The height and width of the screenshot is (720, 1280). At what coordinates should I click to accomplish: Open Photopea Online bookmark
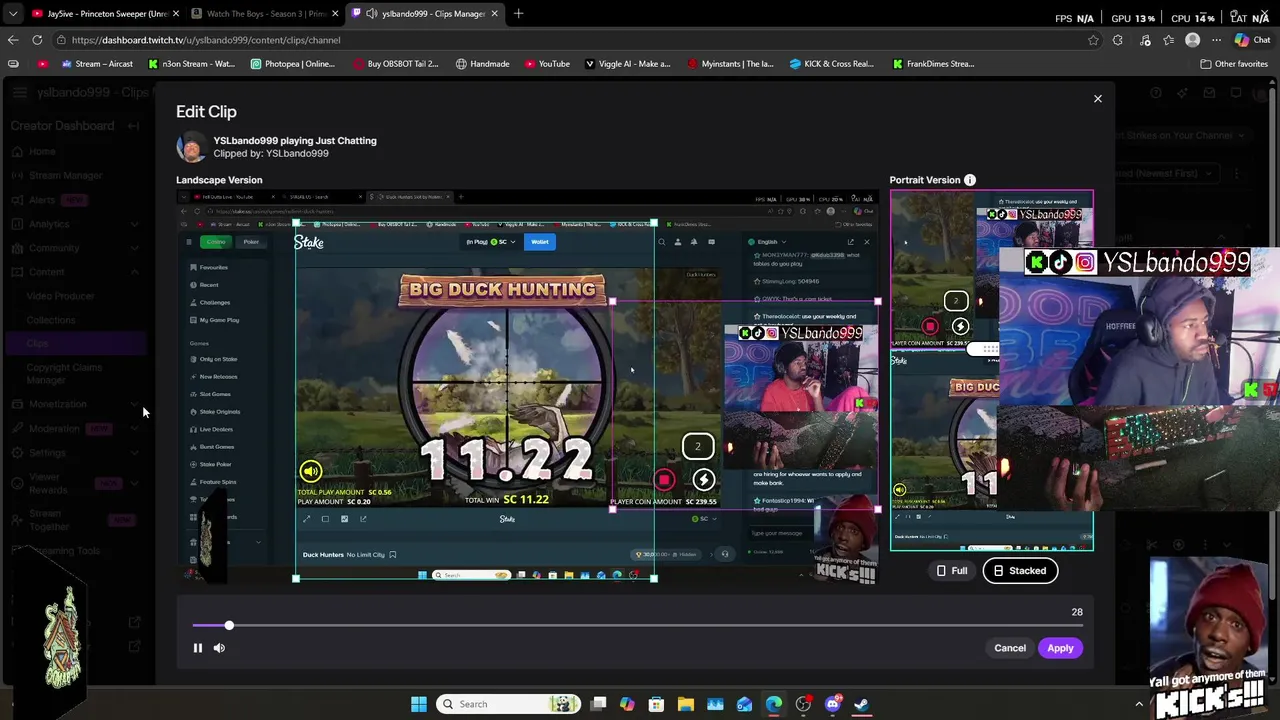(292, 64)
